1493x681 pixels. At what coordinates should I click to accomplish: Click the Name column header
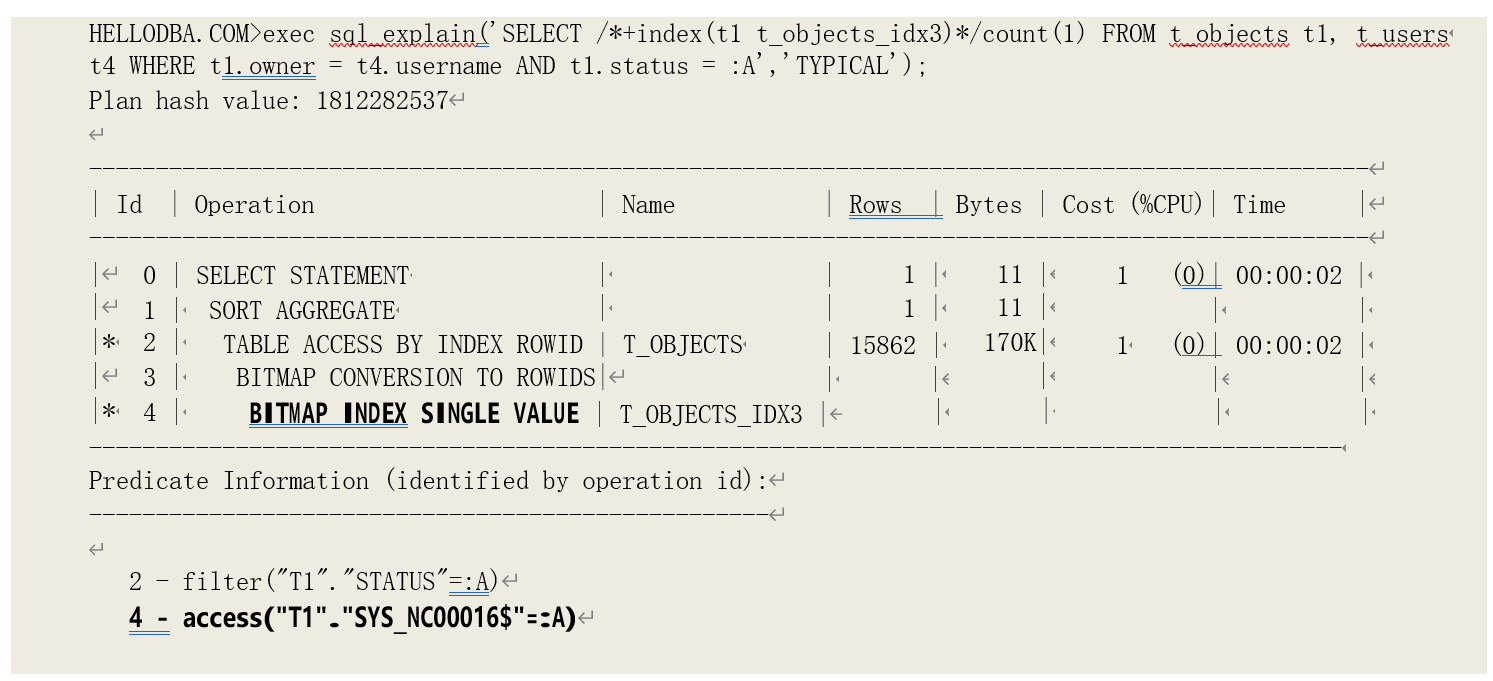(x=648, y=205)
